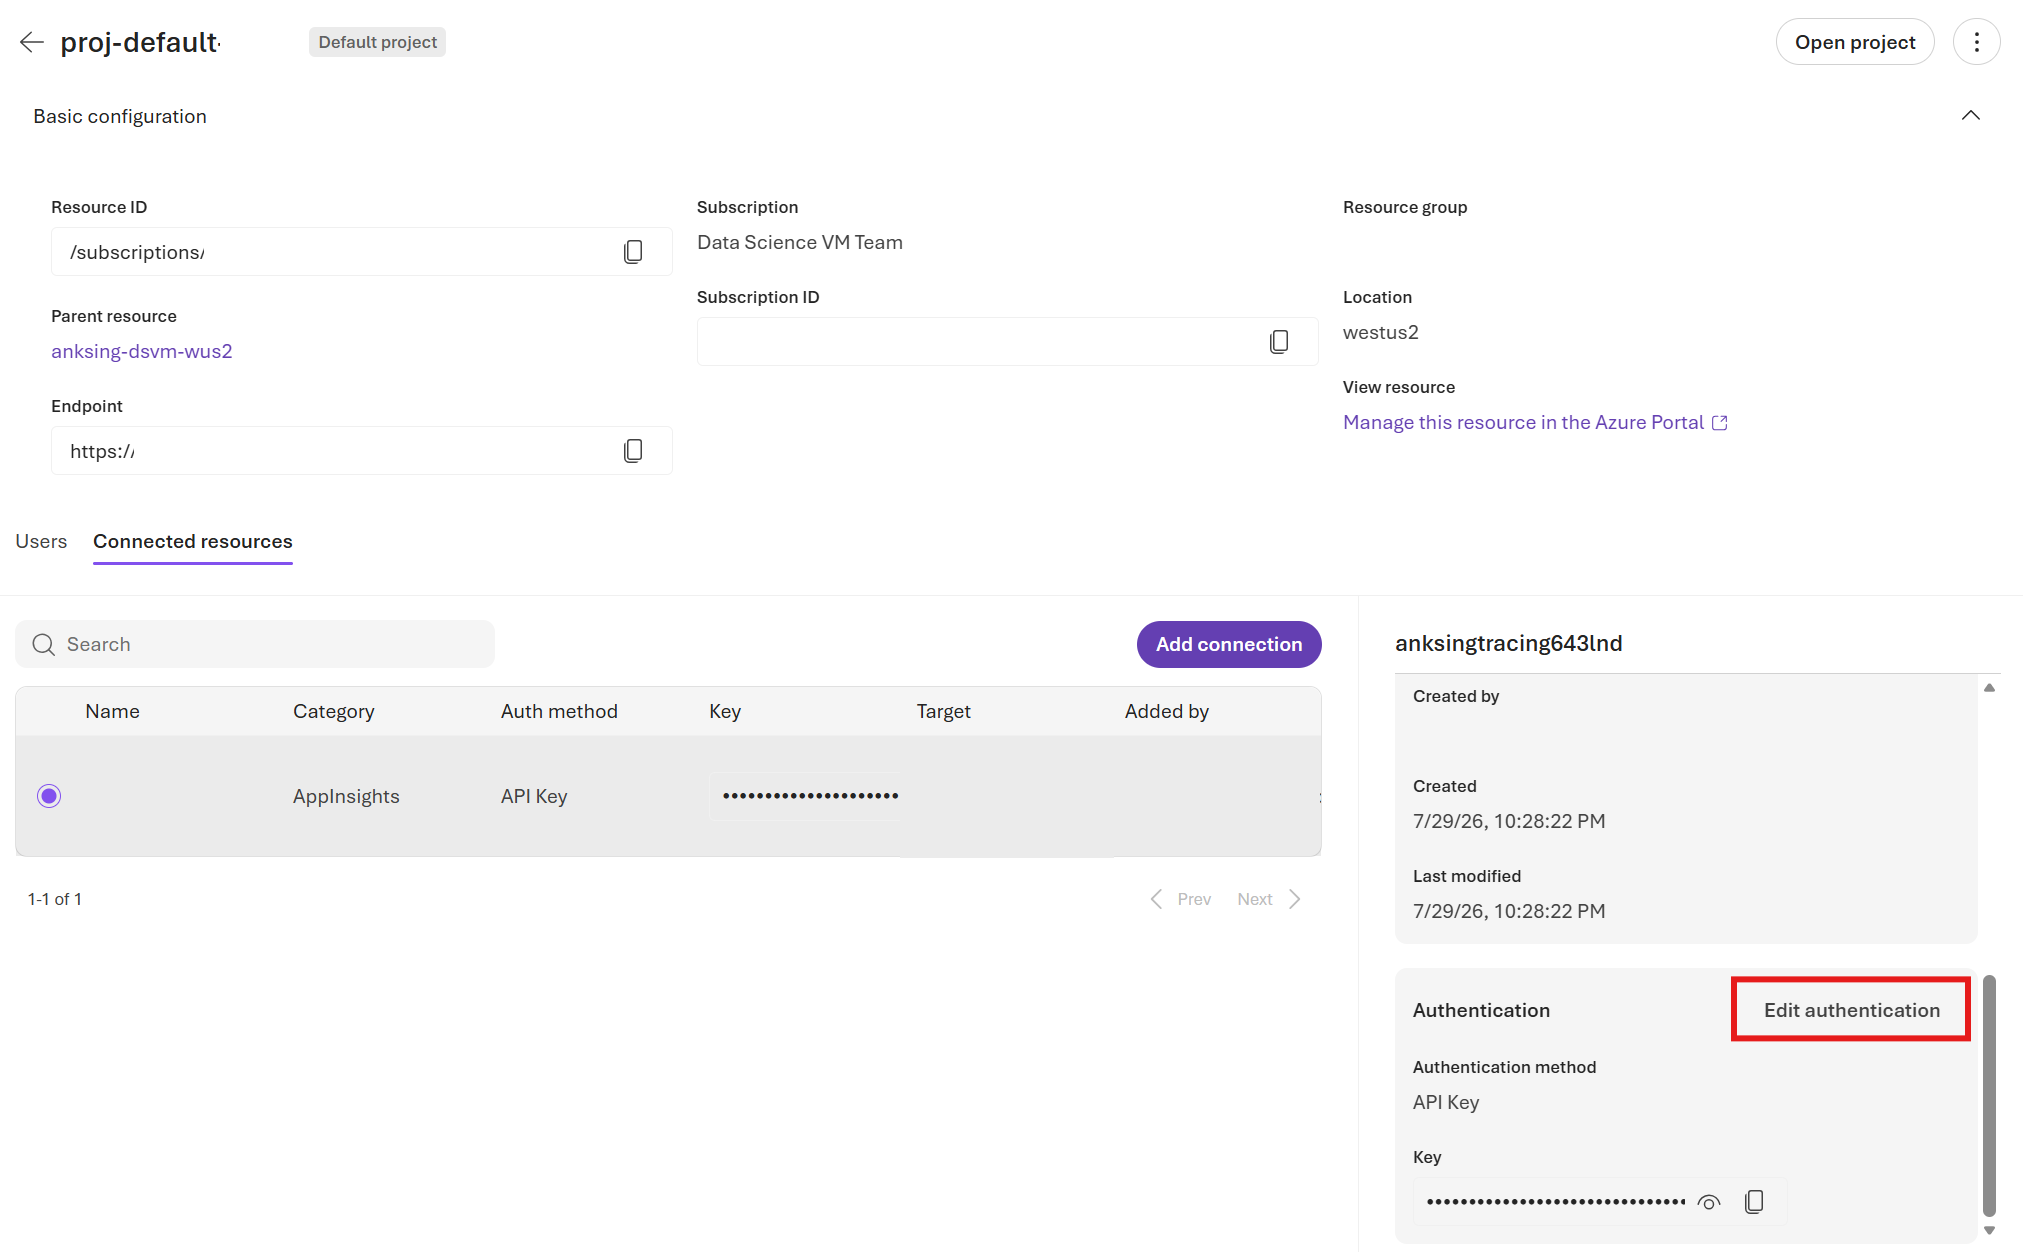Select the Connected resources tab

click(193, 541)
